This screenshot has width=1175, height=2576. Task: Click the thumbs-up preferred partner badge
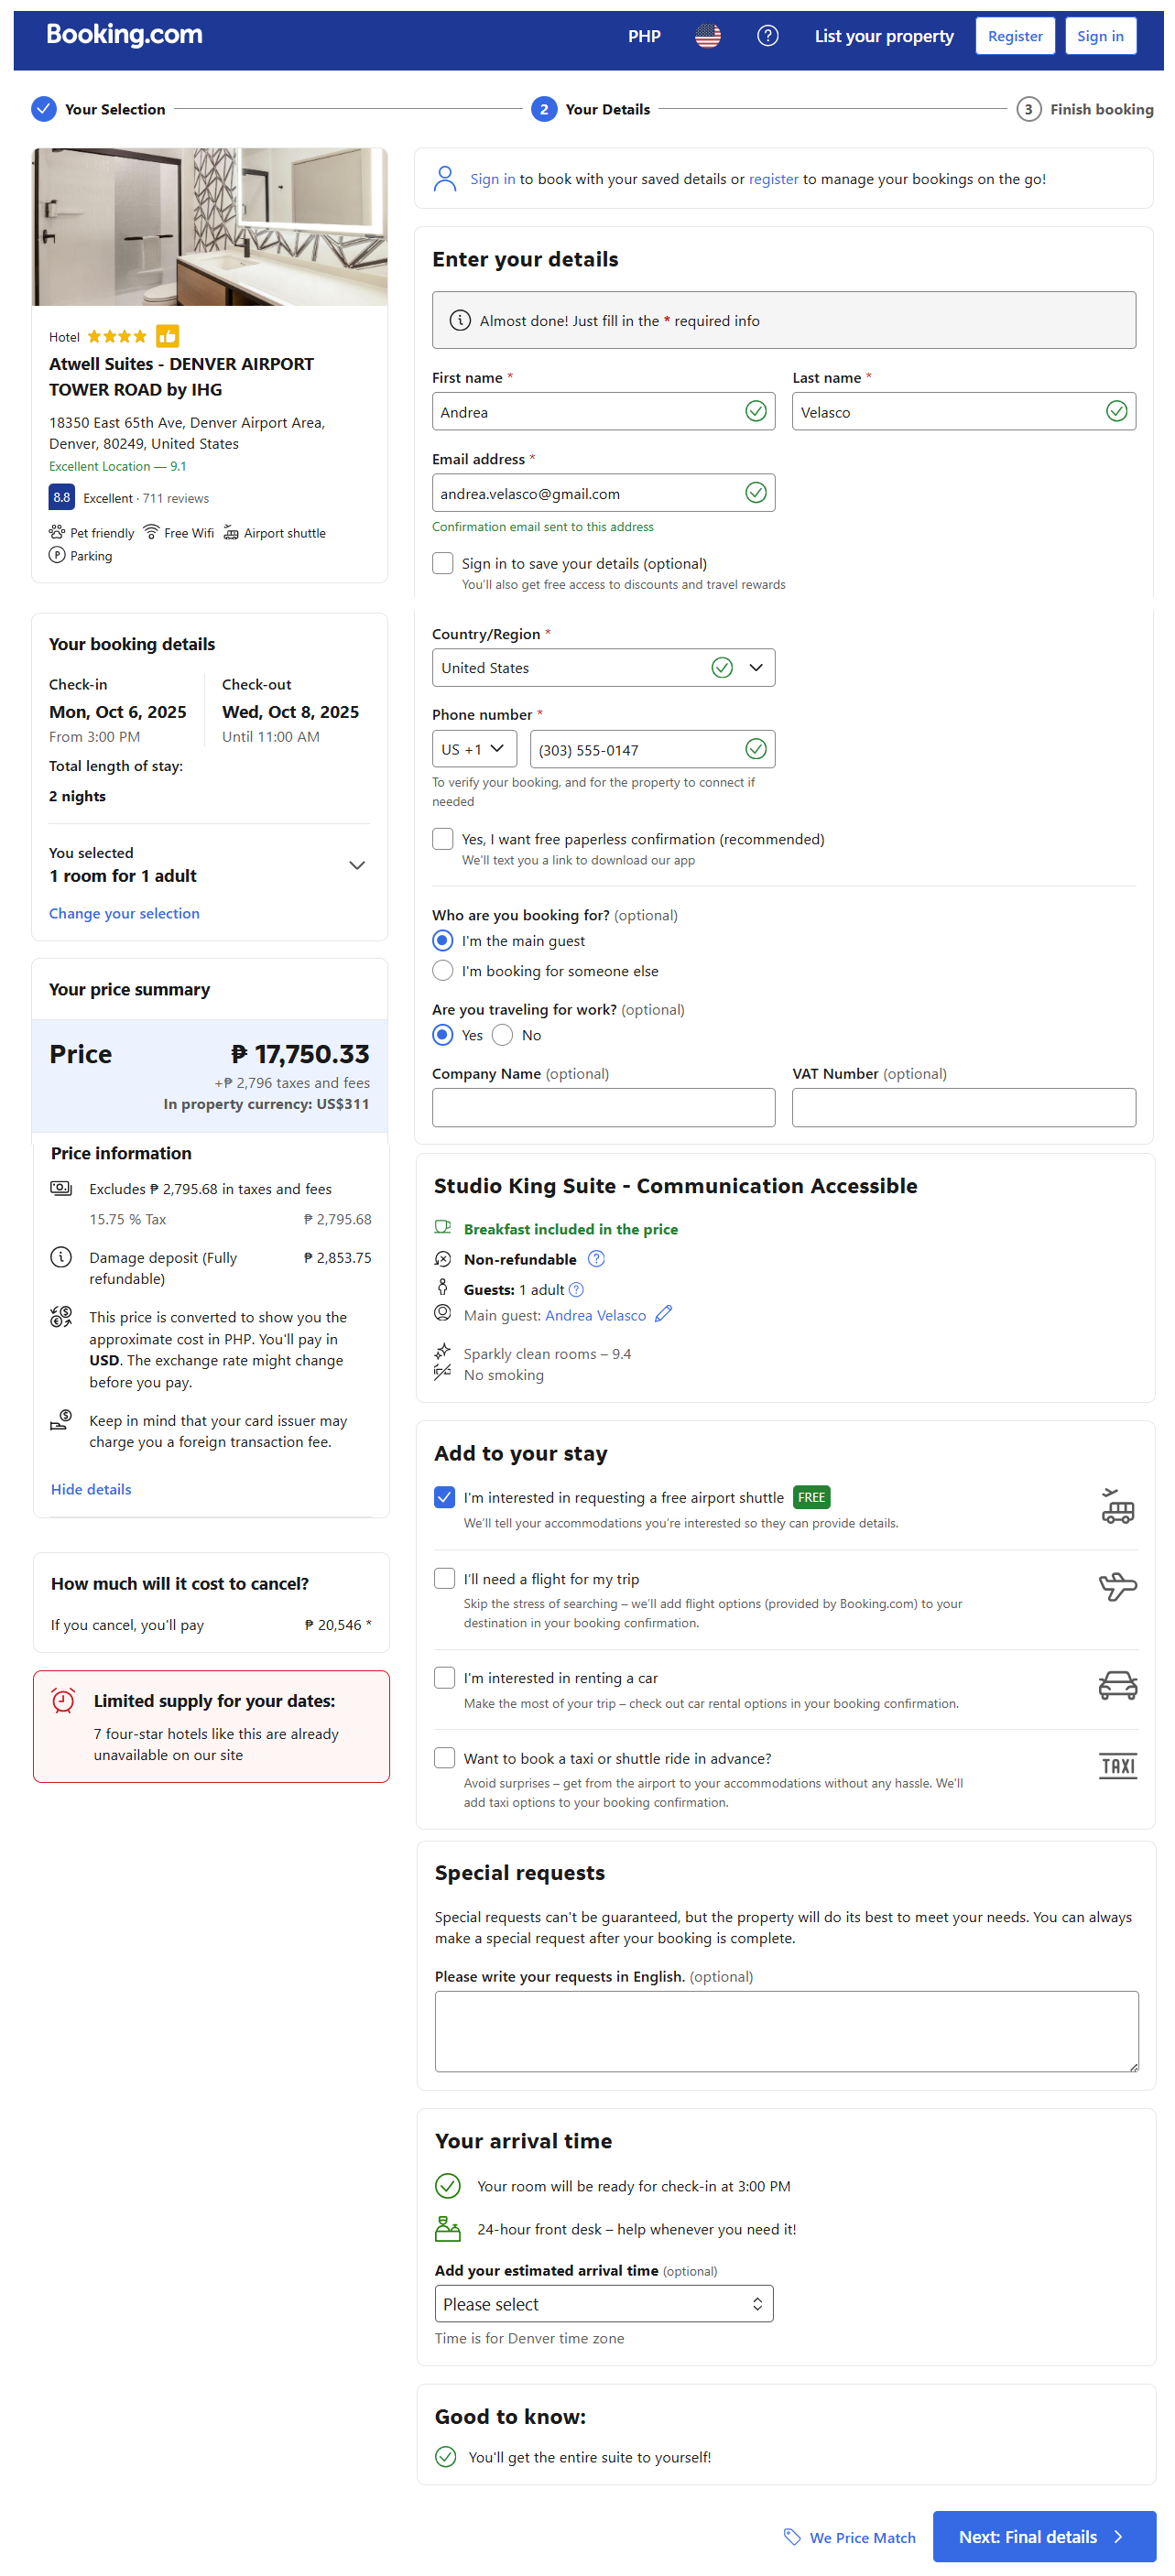(x=167, y=336)
